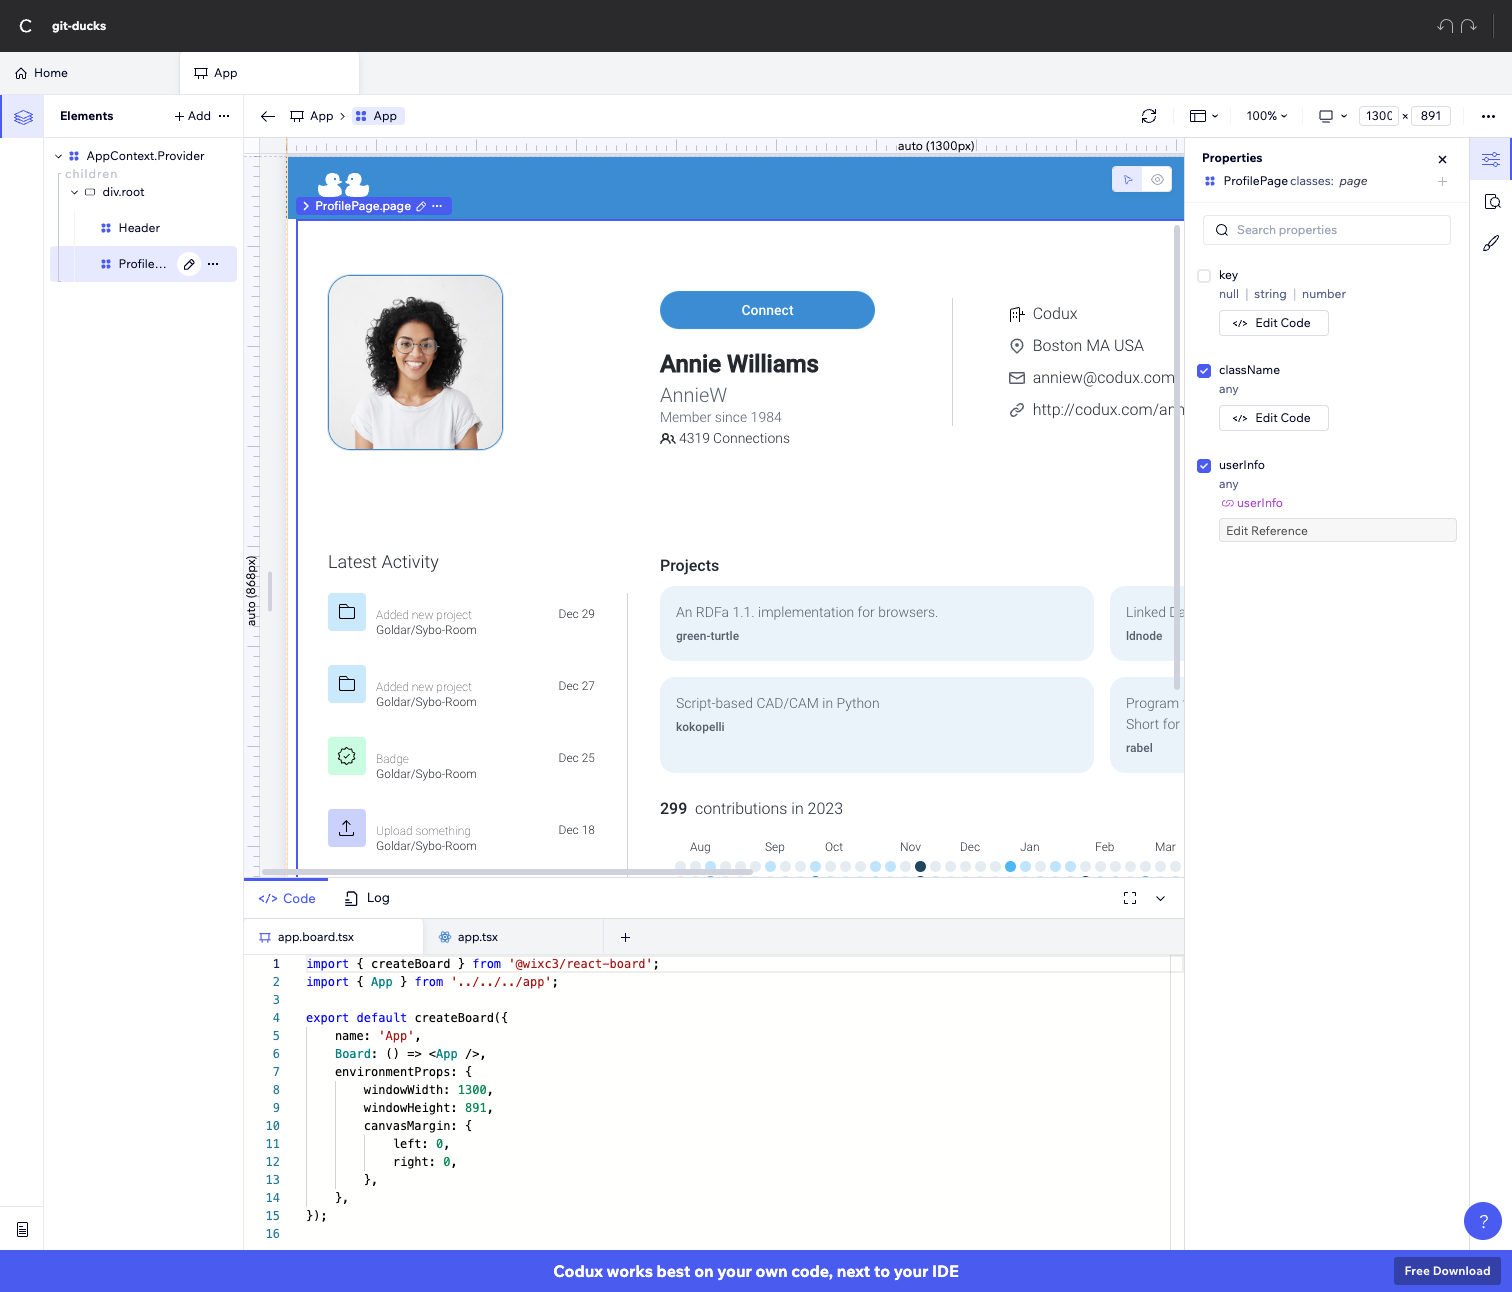
Task: Click pencil icon next to ProfilePage.page tag
Action: pyautogui.click(x=421, y=206)
